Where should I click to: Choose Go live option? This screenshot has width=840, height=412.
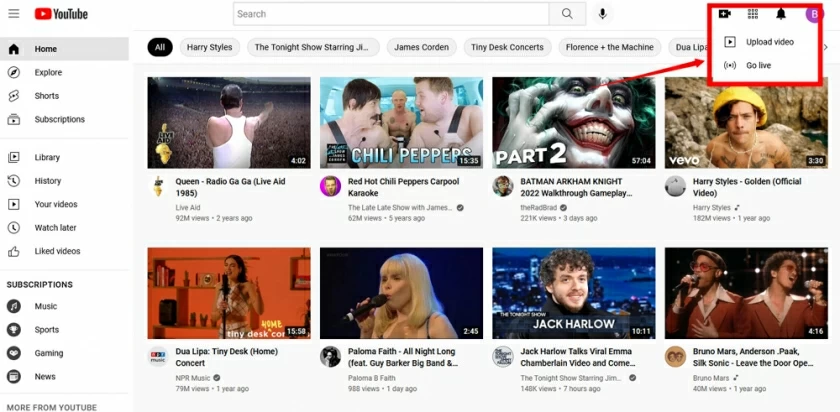click(757, 65)
